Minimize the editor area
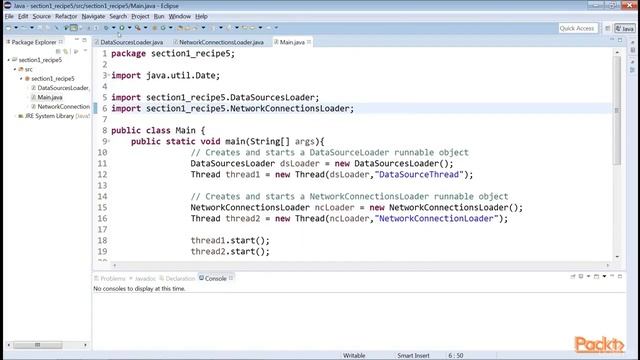640x360 pixels. tap(612, 40)
